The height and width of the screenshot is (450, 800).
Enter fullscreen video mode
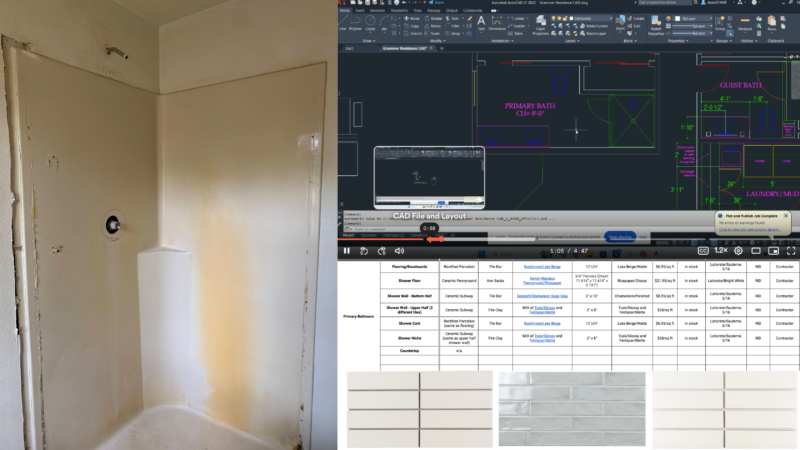[791, 251]
